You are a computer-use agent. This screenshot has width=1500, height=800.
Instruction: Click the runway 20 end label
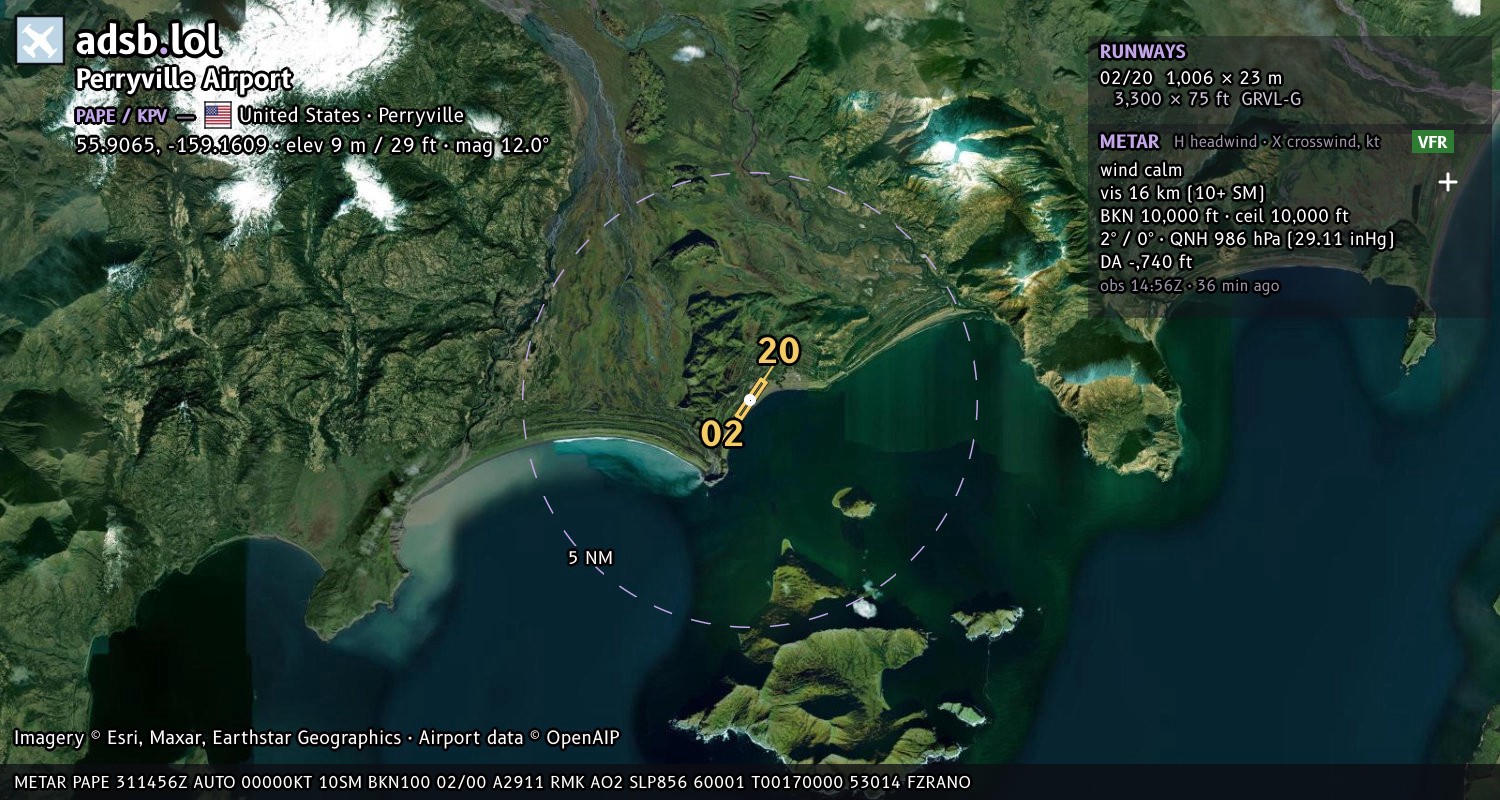coord(779,351)
